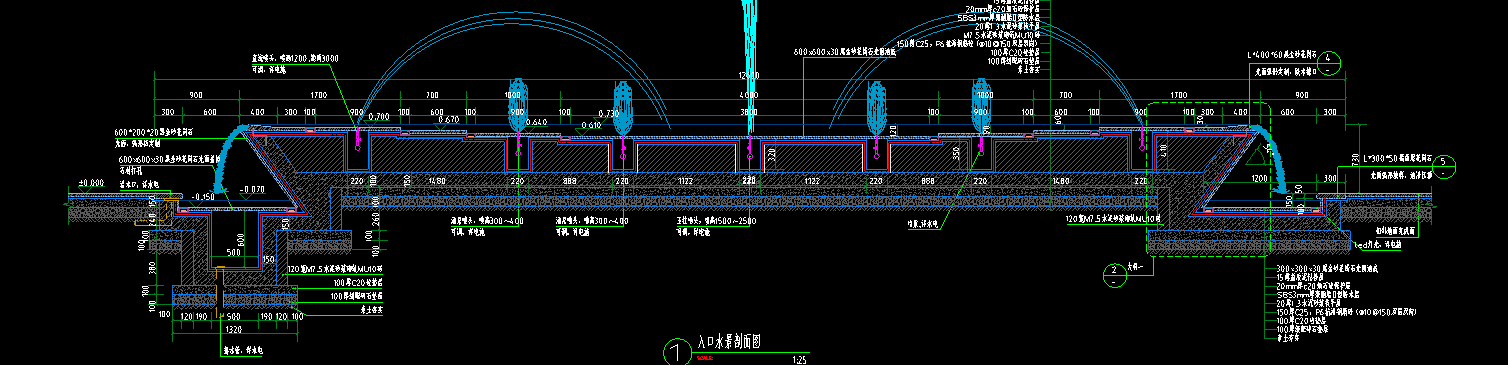1508x365 pixels.
Task: Click the numbered circle 1 drawing title marker
Action: click(x=677, y=352)
